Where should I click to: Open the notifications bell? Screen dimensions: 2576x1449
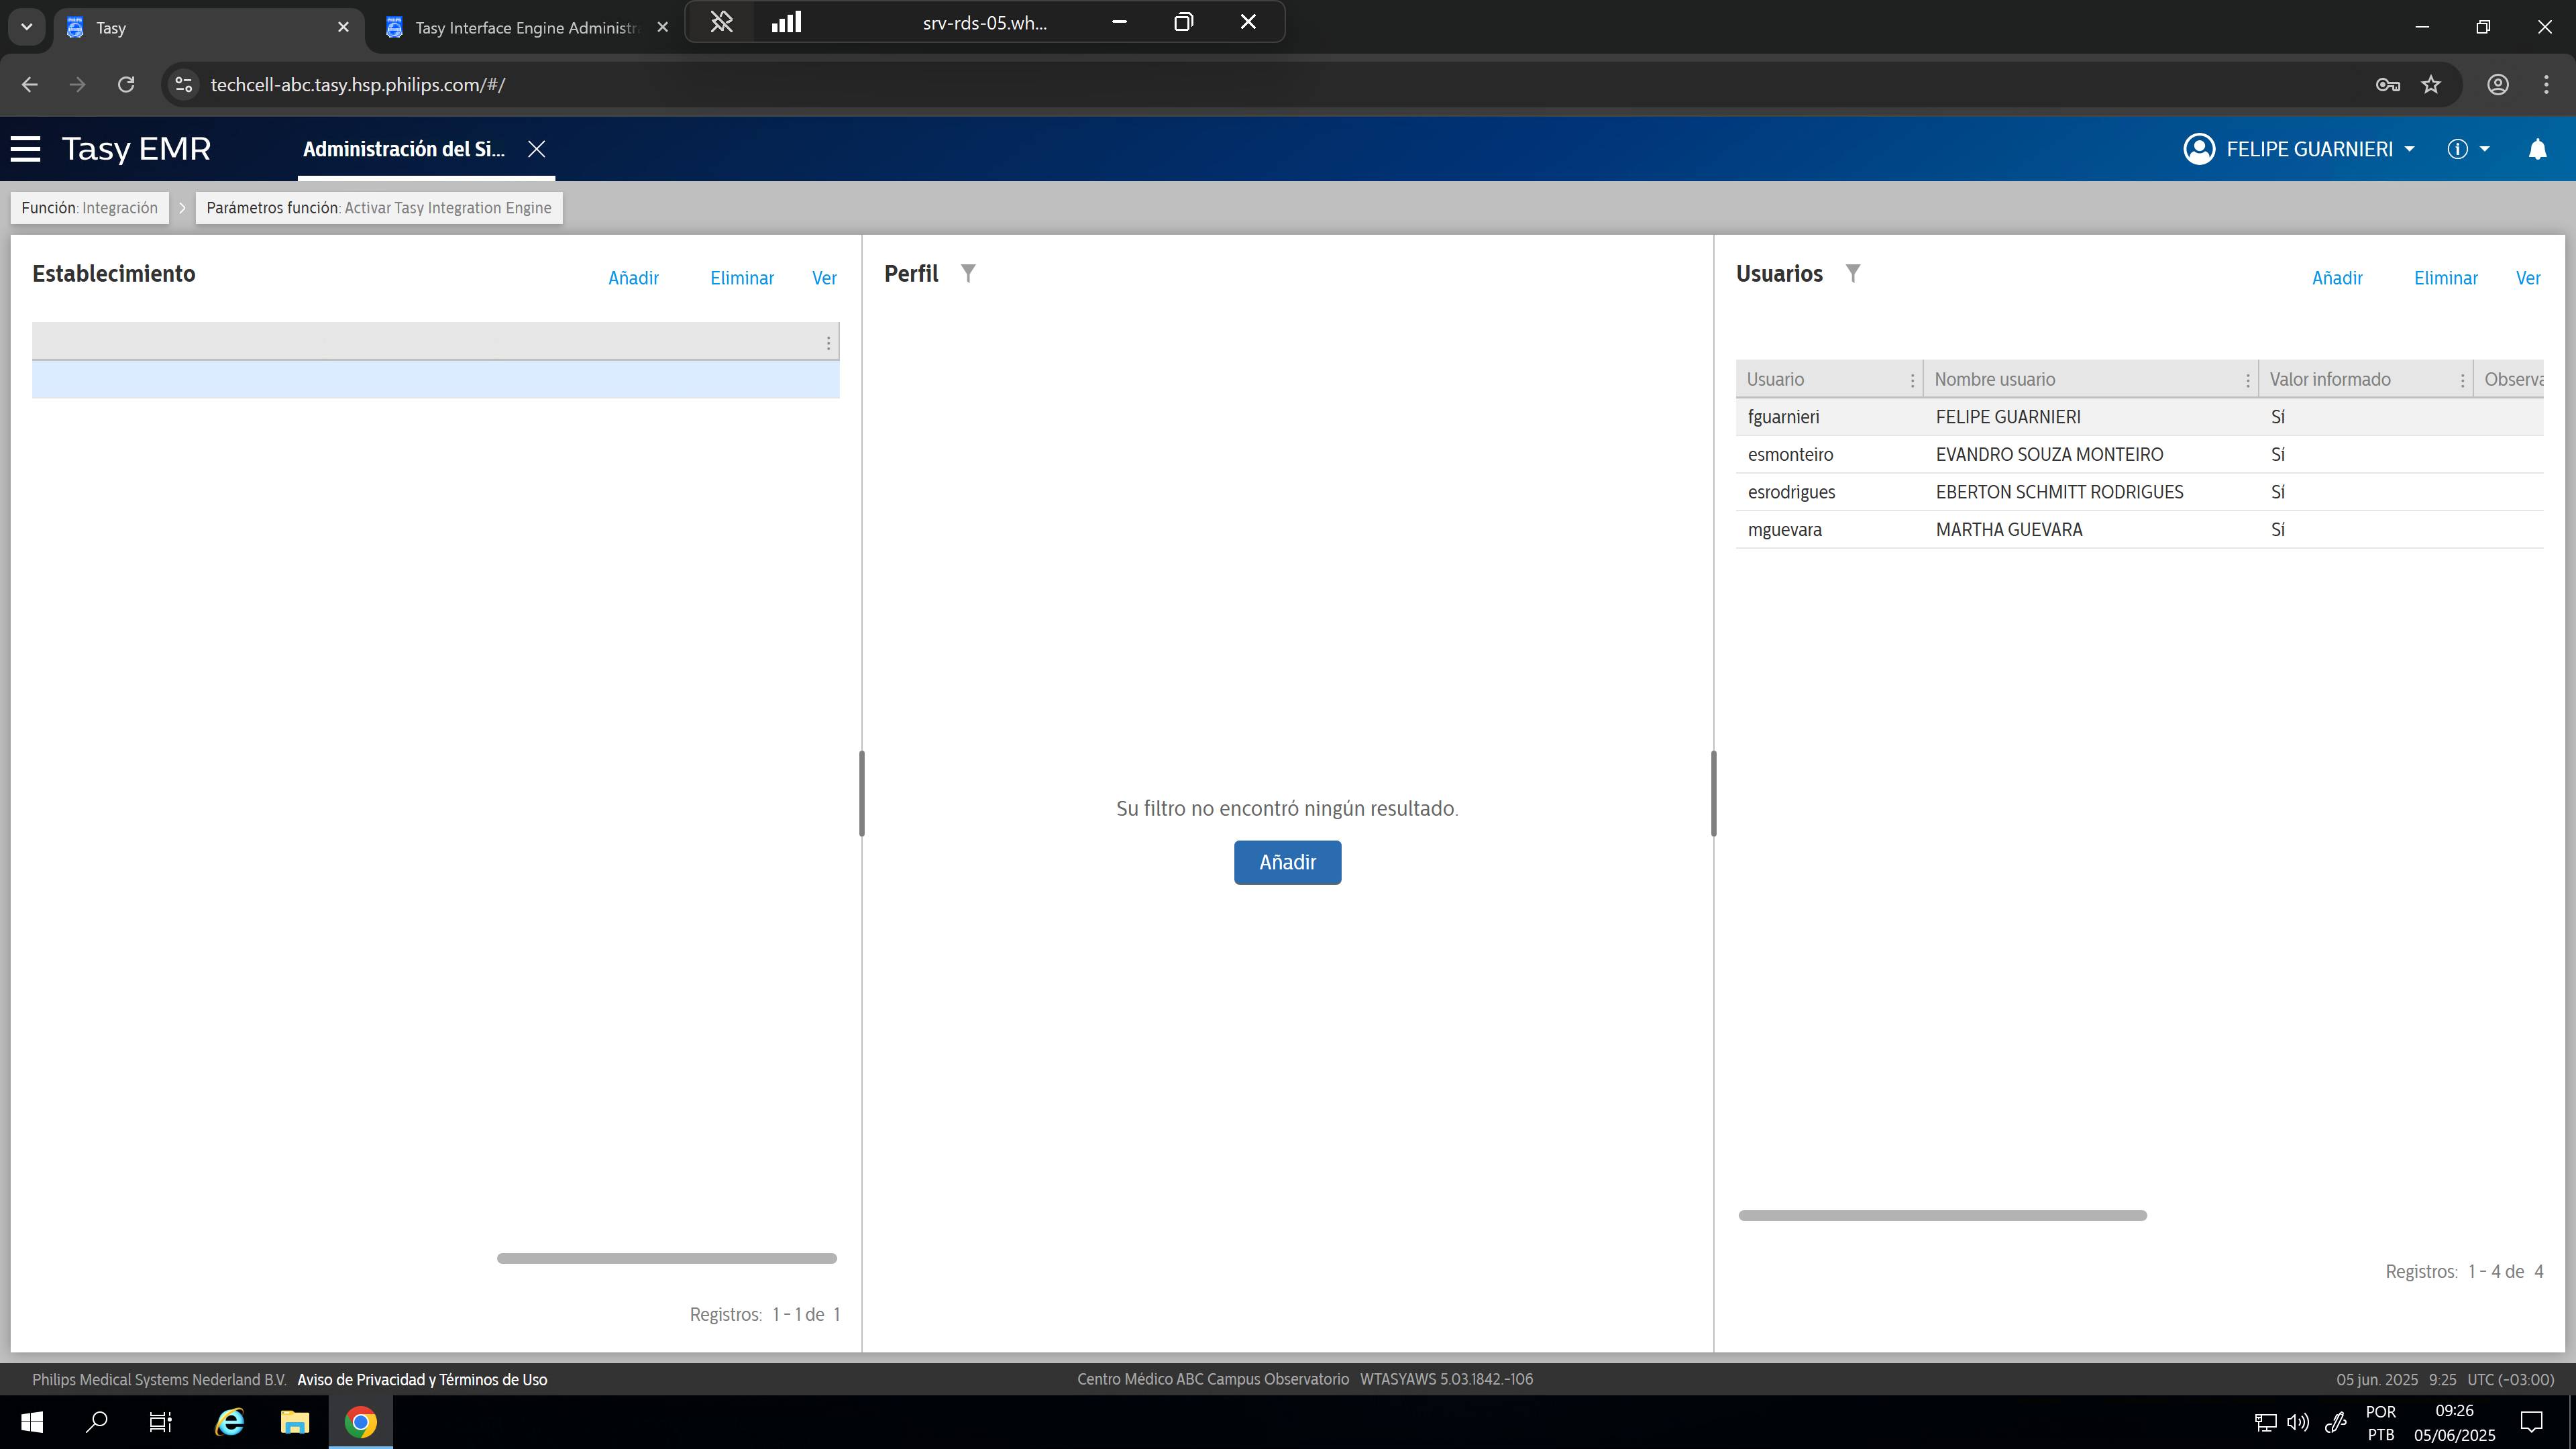(x=2537, y=149)
